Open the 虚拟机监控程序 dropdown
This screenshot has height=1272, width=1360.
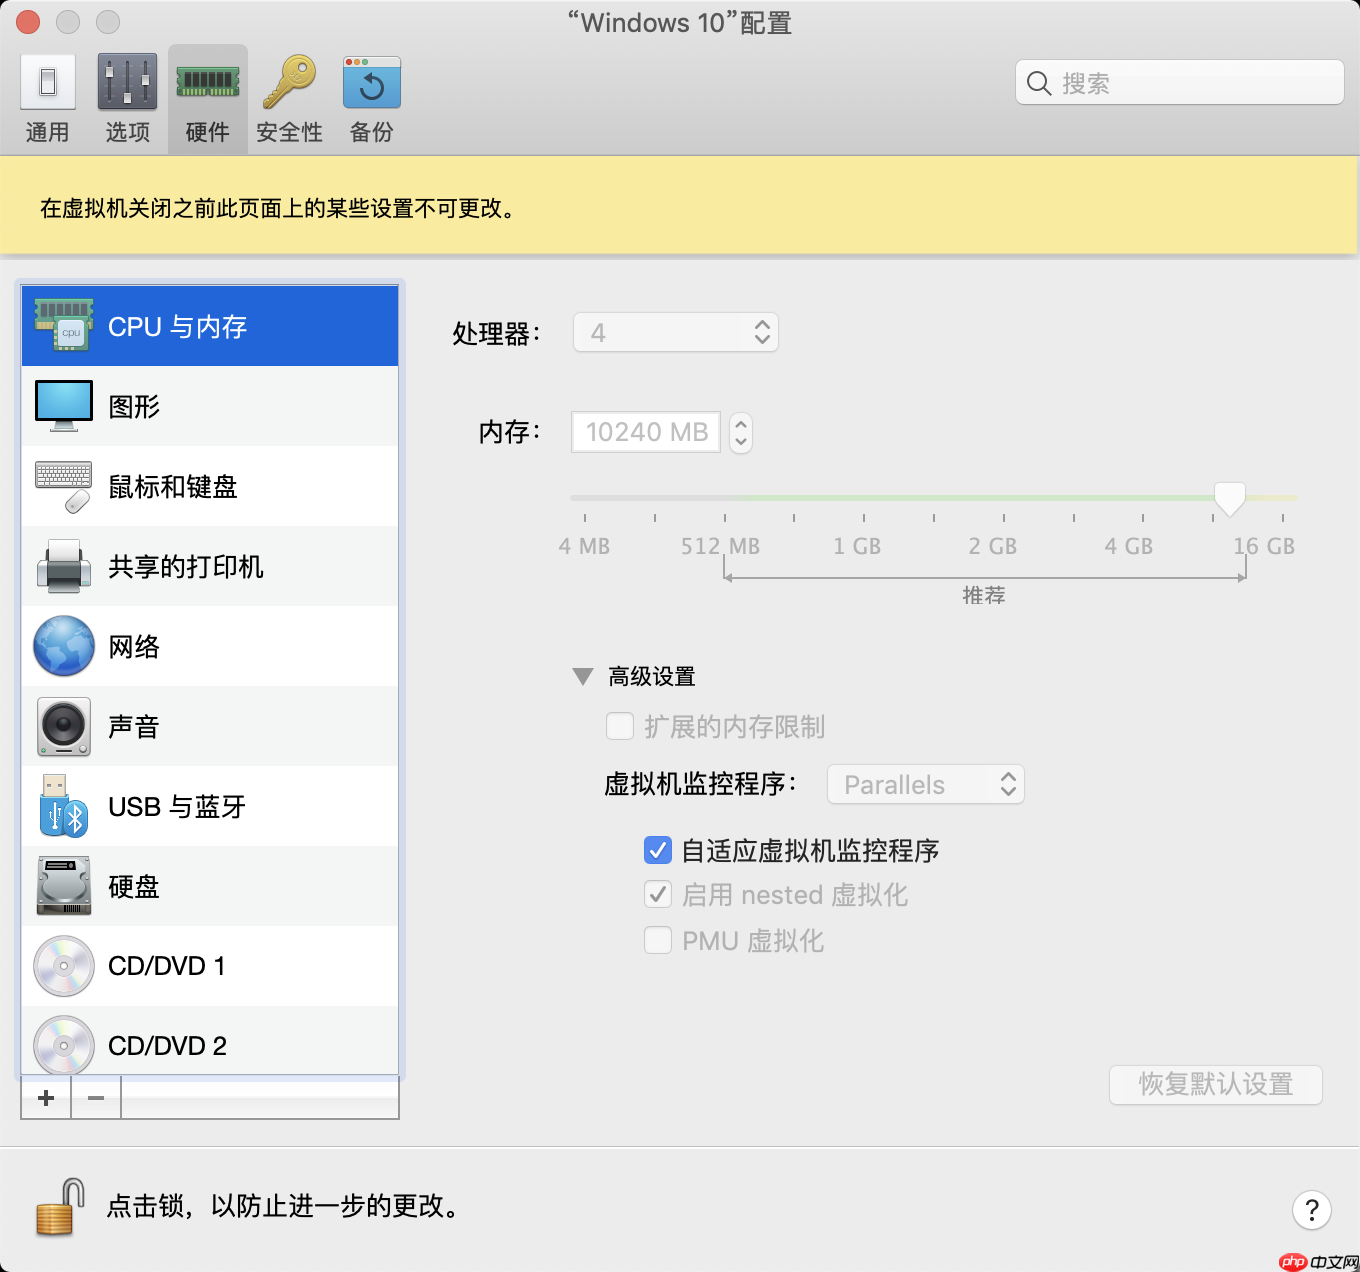[x=925, y=784]
